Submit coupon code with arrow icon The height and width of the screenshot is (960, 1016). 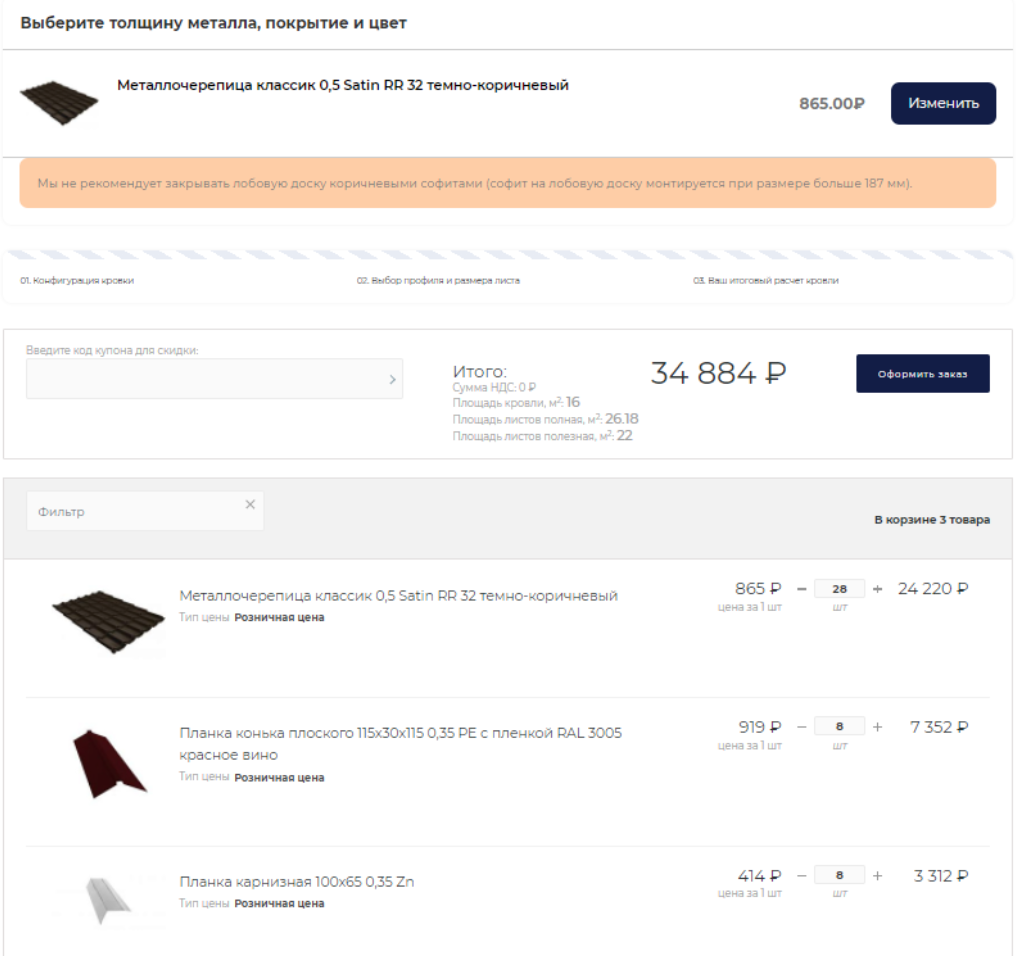[392, 380]
